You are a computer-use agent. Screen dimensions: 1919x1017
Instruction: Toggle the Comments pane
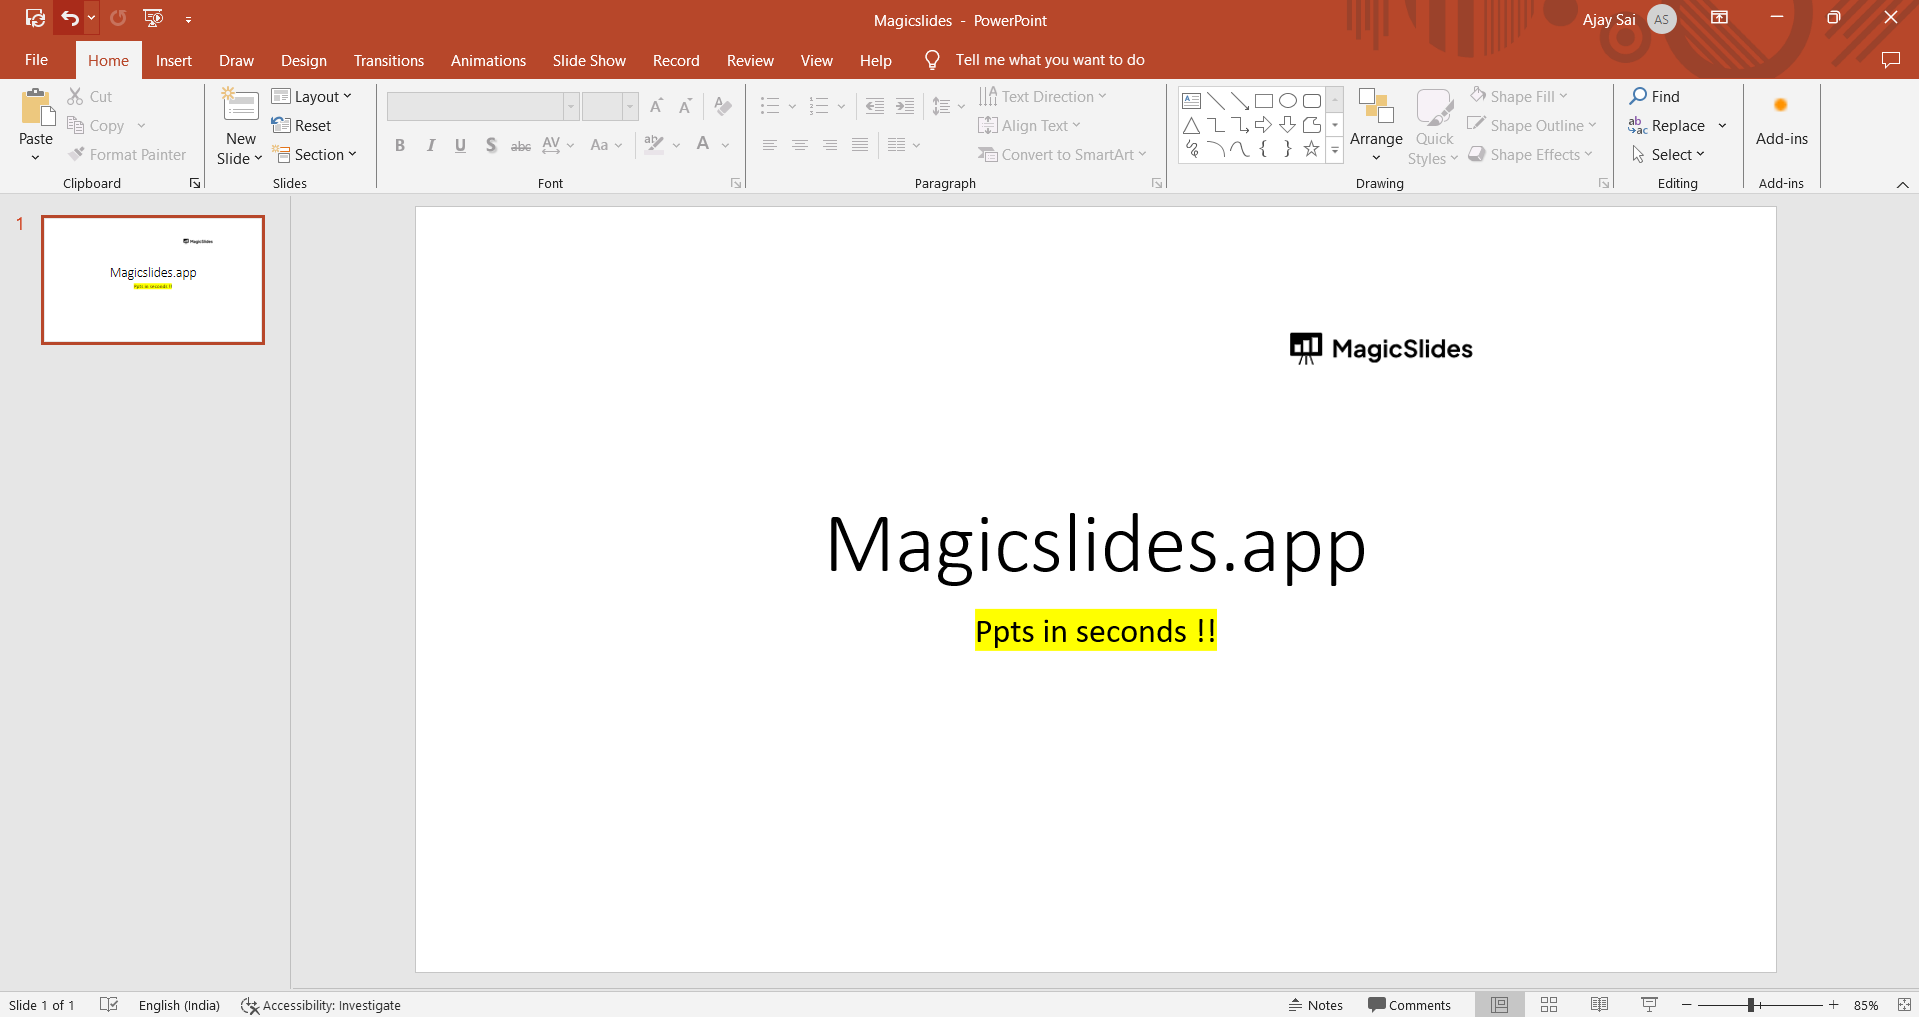point(1409,1005)
